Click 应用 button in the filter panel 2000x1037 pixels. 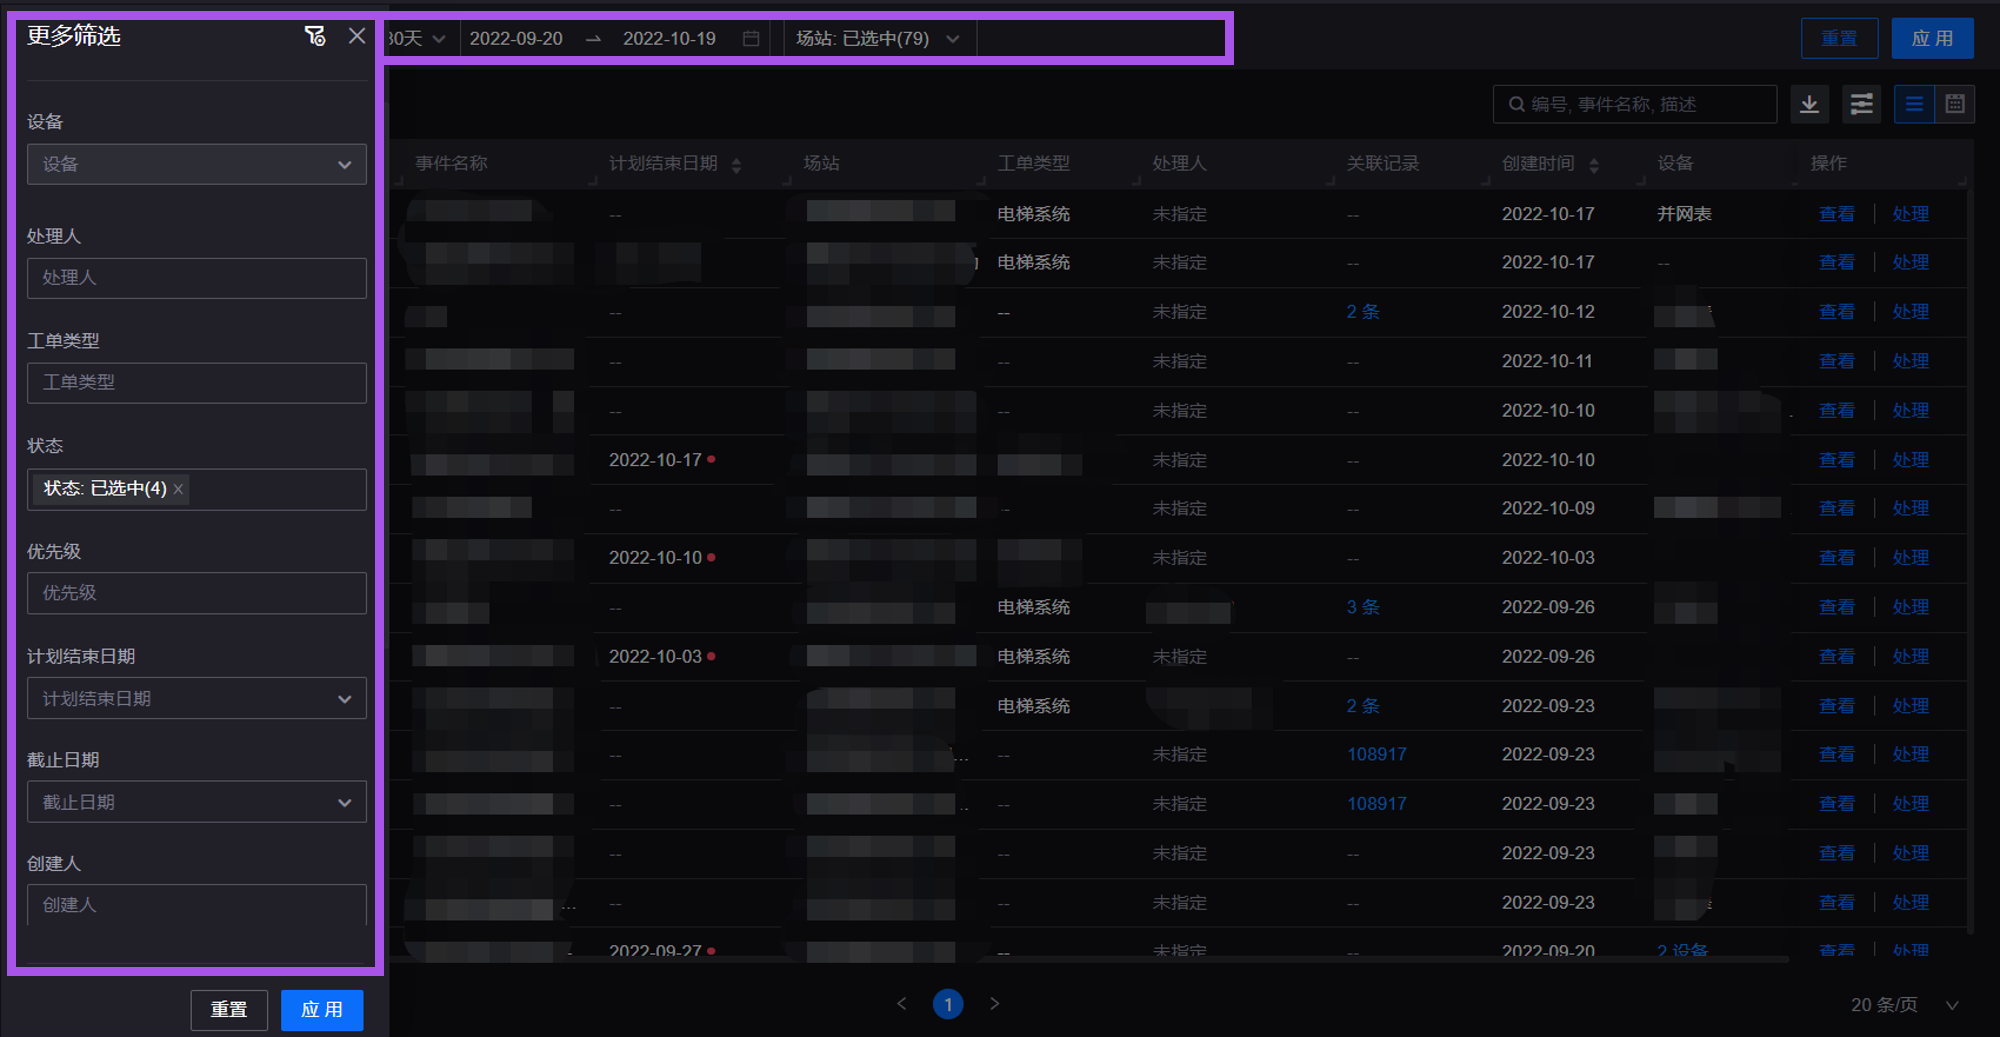click(321, 1010)
